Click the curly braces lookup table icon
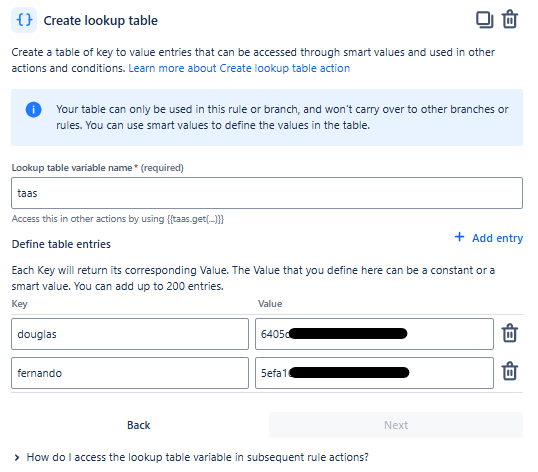538x472 pixels. click(x=24, y=20)
